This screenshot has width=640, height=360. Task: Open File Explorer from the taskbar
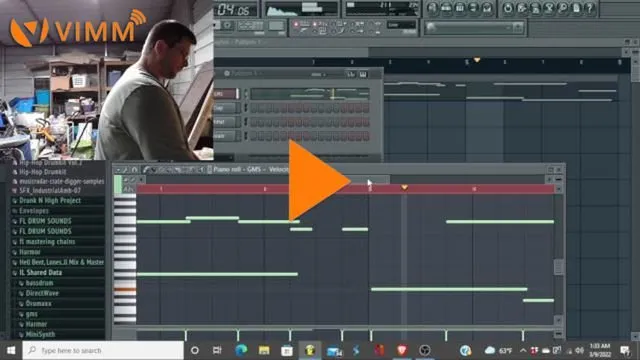click(x=264, y=351)
